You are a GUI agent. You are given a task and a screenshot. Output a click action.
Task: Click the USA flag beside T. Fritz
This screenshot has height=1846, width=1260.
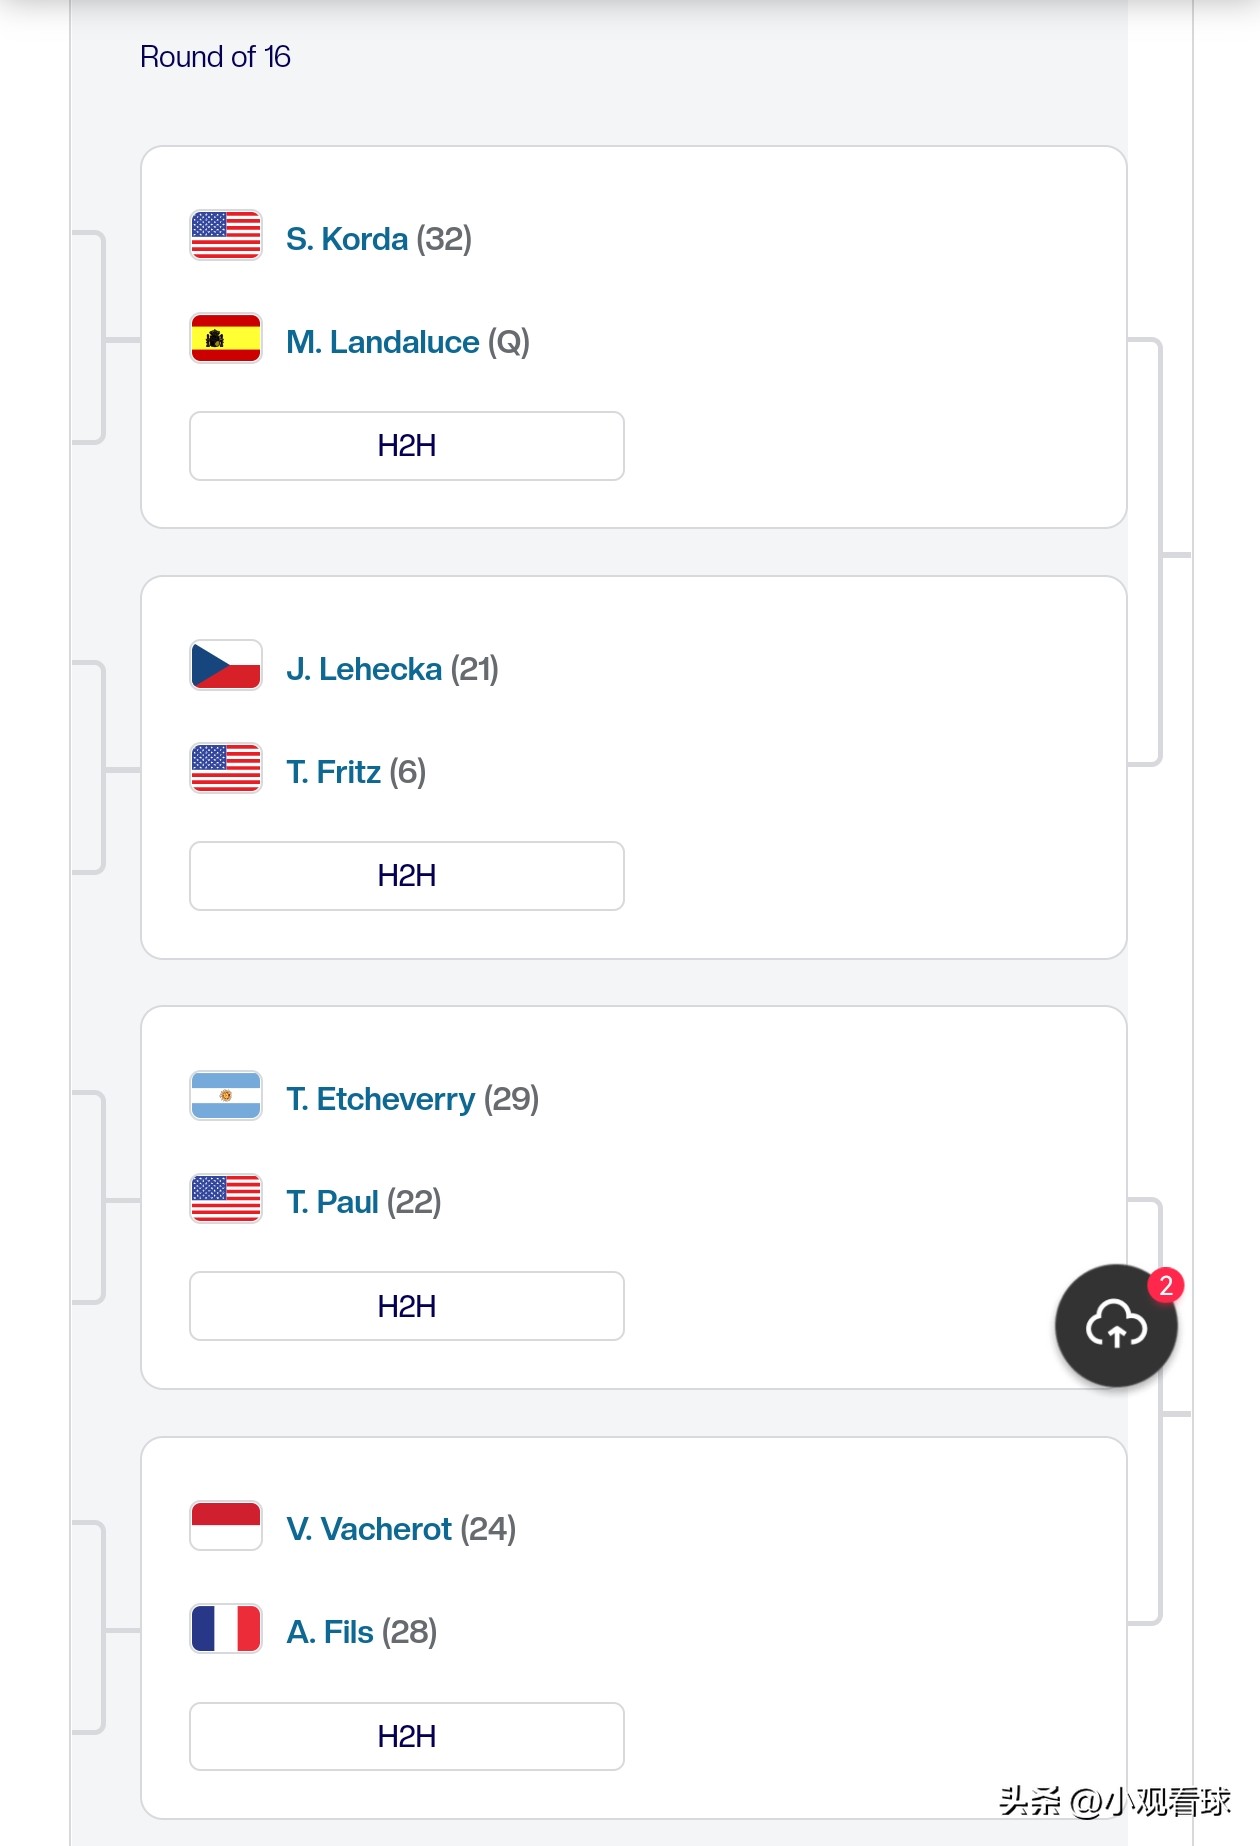pos(226,768)
